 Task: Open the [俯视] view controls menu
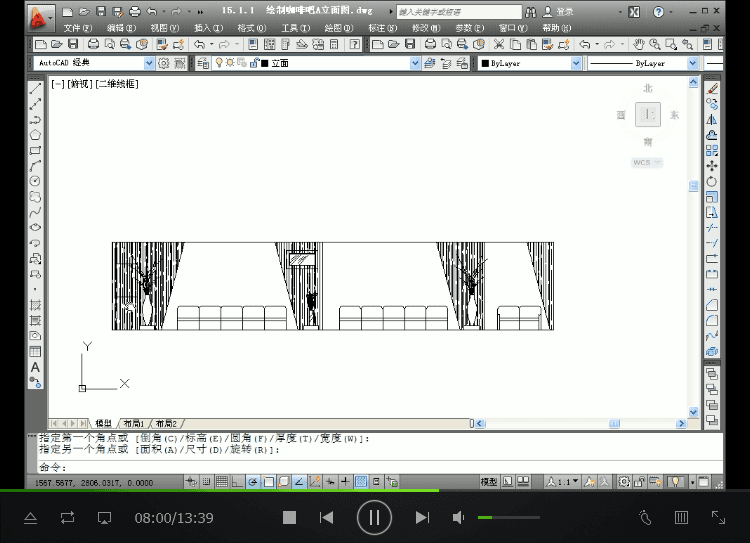click(80, 84)
